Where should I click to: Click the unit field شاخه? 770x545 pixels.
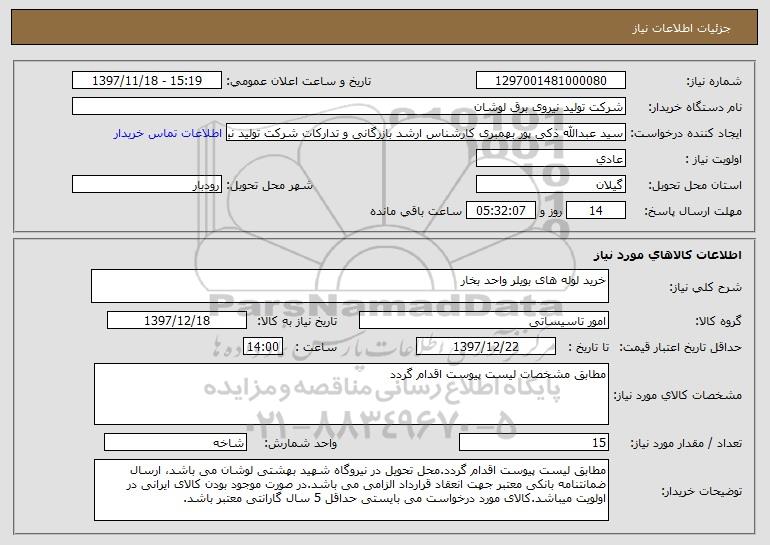175,442
